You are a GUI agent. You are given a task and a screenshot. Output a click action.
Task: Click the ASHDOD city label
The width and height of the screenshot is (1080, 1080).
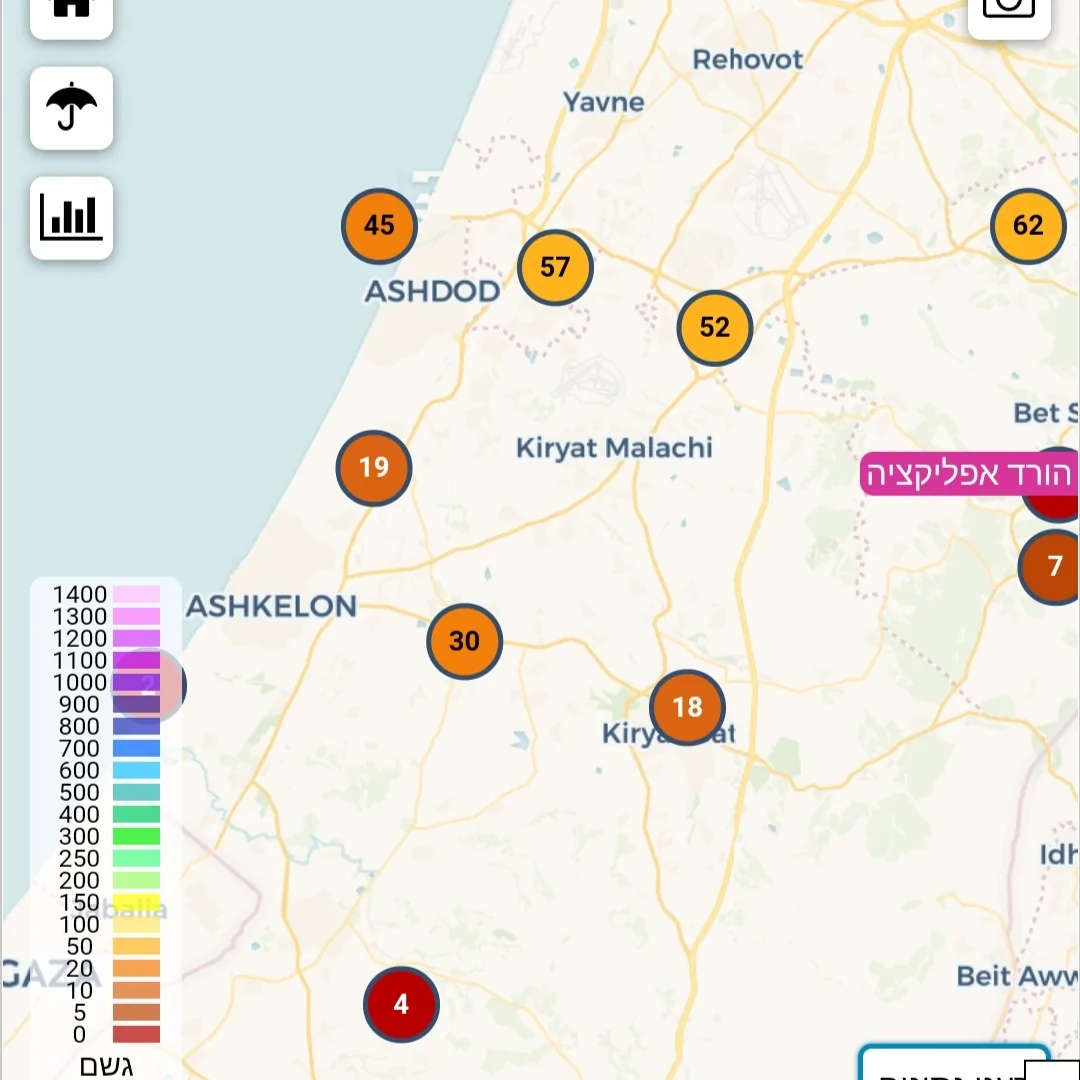coord(432,292)
